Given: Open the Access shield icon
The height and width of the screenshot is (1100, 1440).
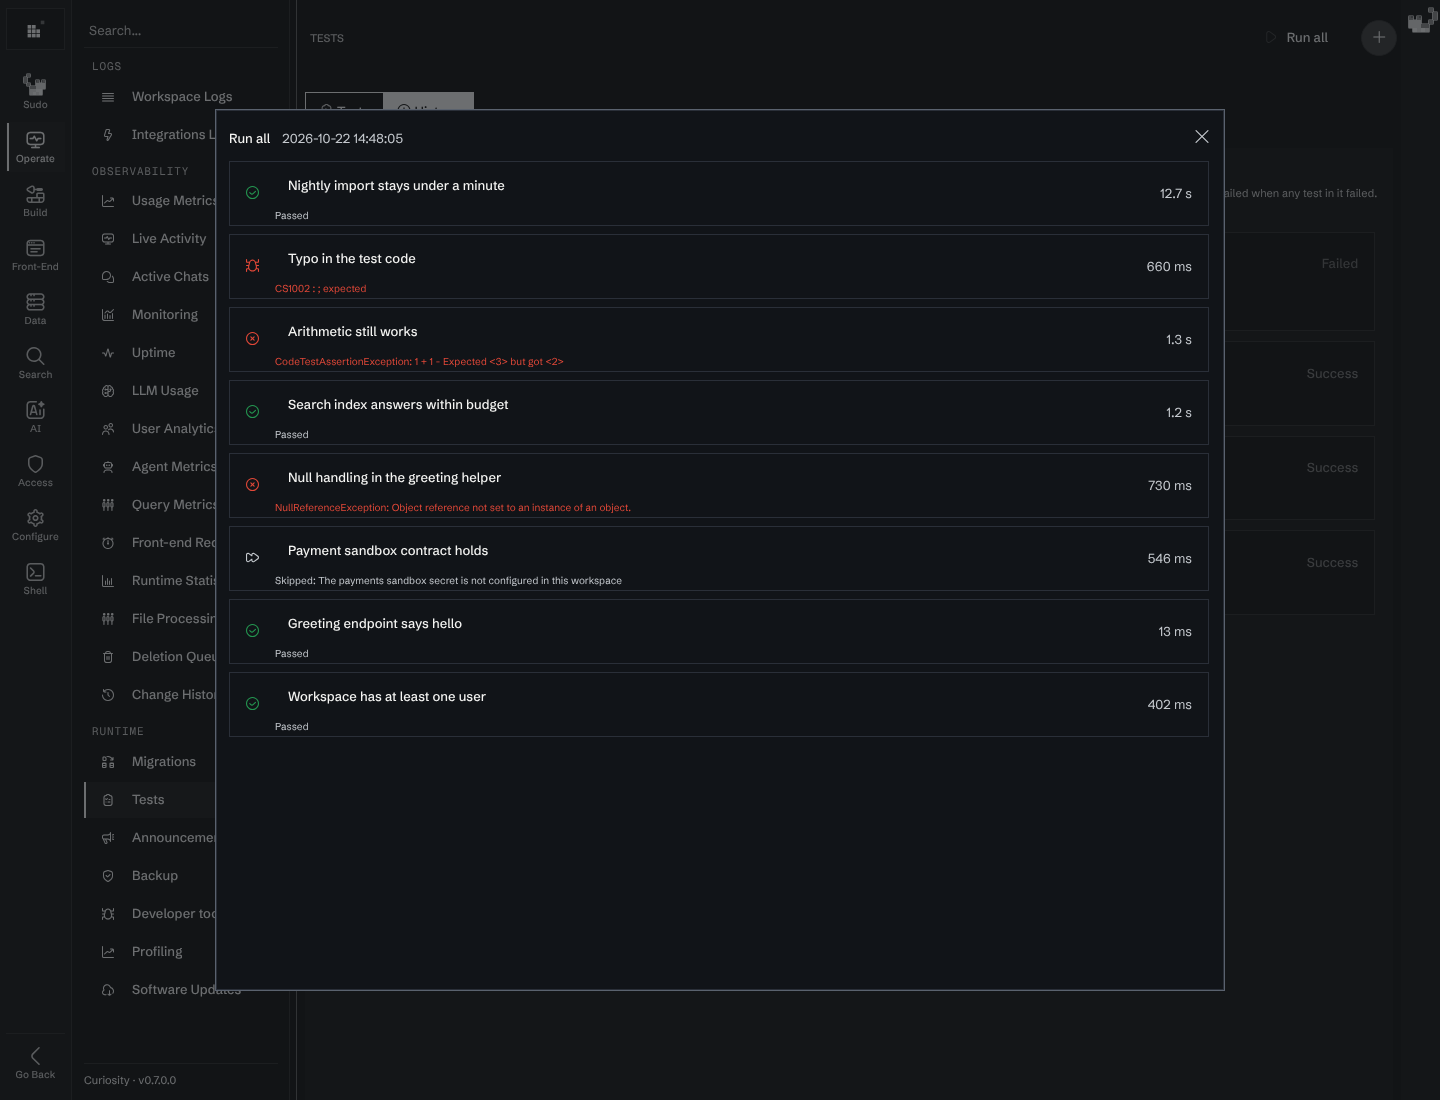Looking at the screenshot, I should click(35, 464).
